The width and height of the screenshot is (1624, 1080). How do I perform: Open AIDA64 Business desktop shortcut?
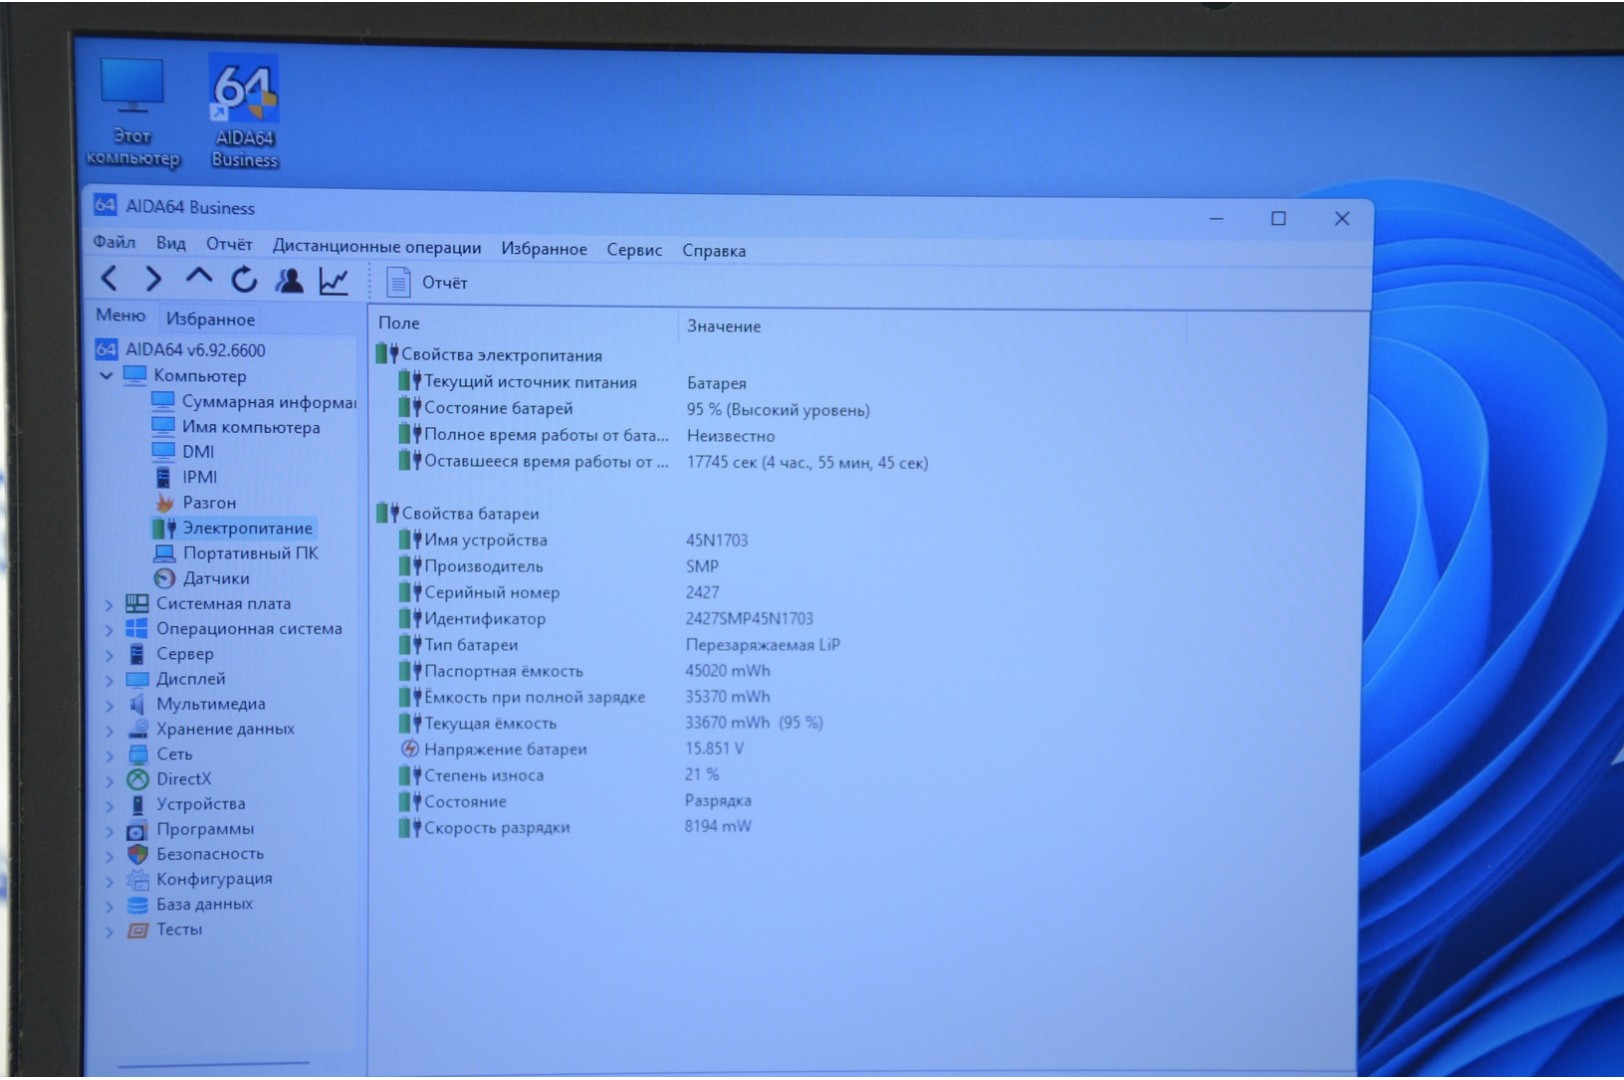(x=244, y=111)
